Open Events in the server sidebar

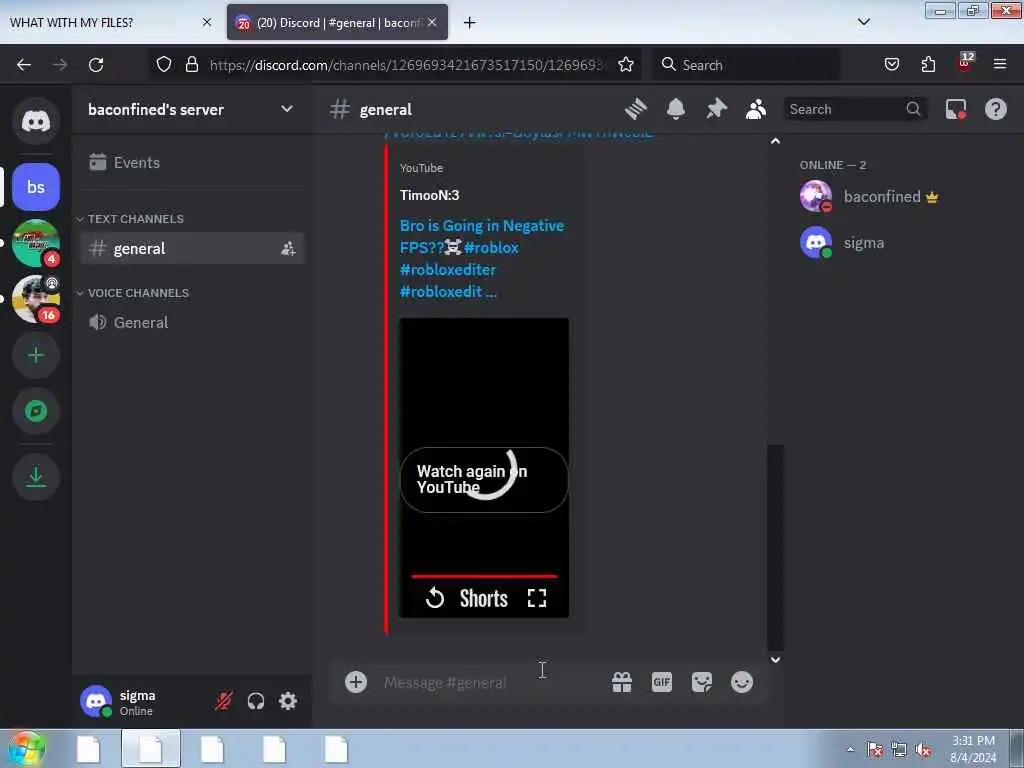(x=191, y=163)
